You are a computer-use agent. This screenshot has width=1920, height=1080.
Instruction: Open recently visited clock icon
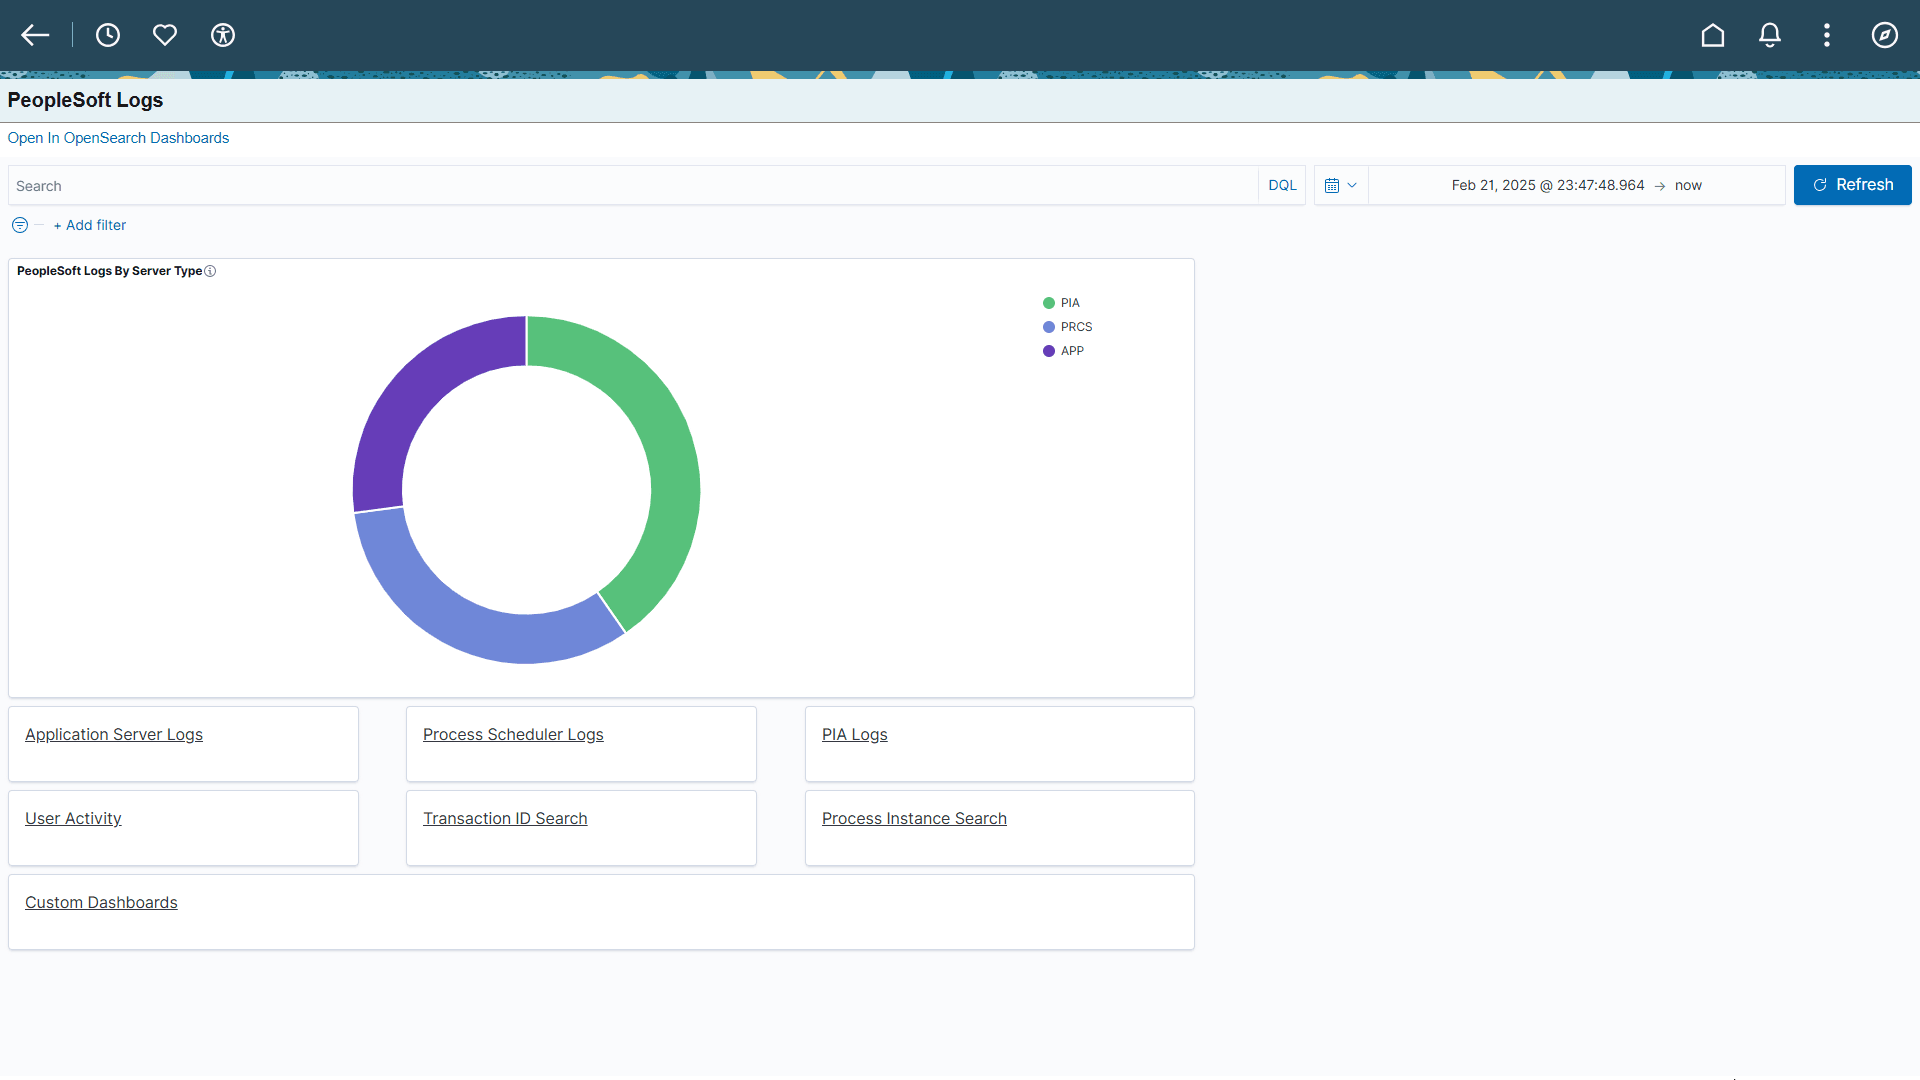(x=108, y=35)
